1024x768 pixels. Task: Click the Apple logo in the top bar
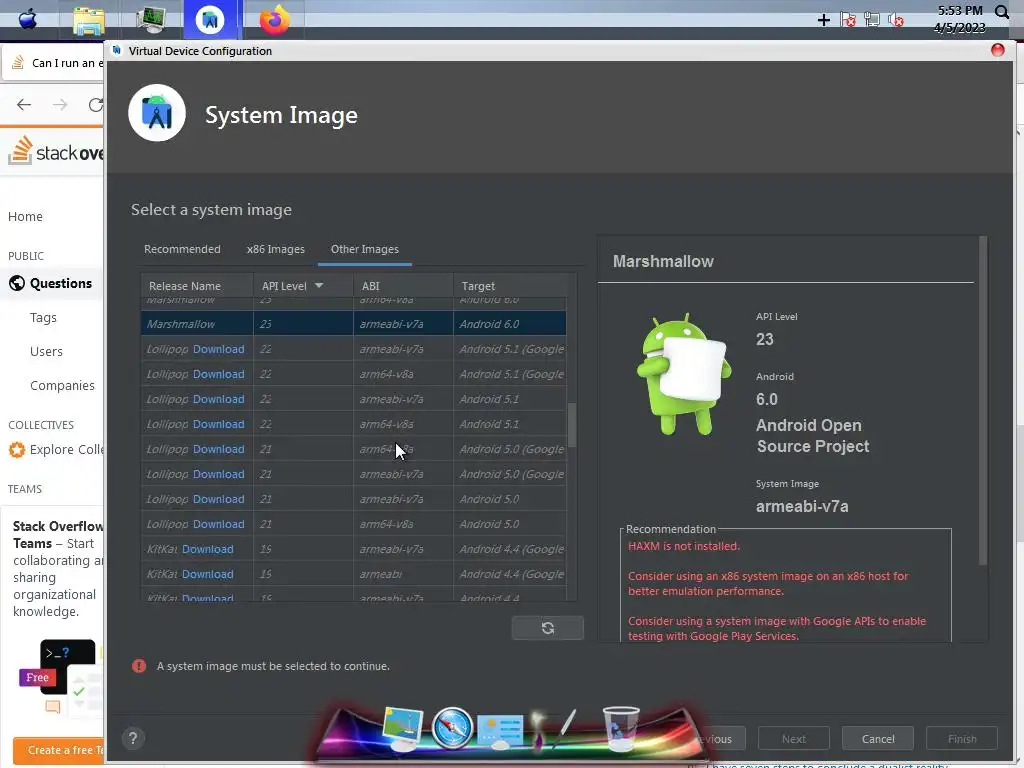pos(27,19)
